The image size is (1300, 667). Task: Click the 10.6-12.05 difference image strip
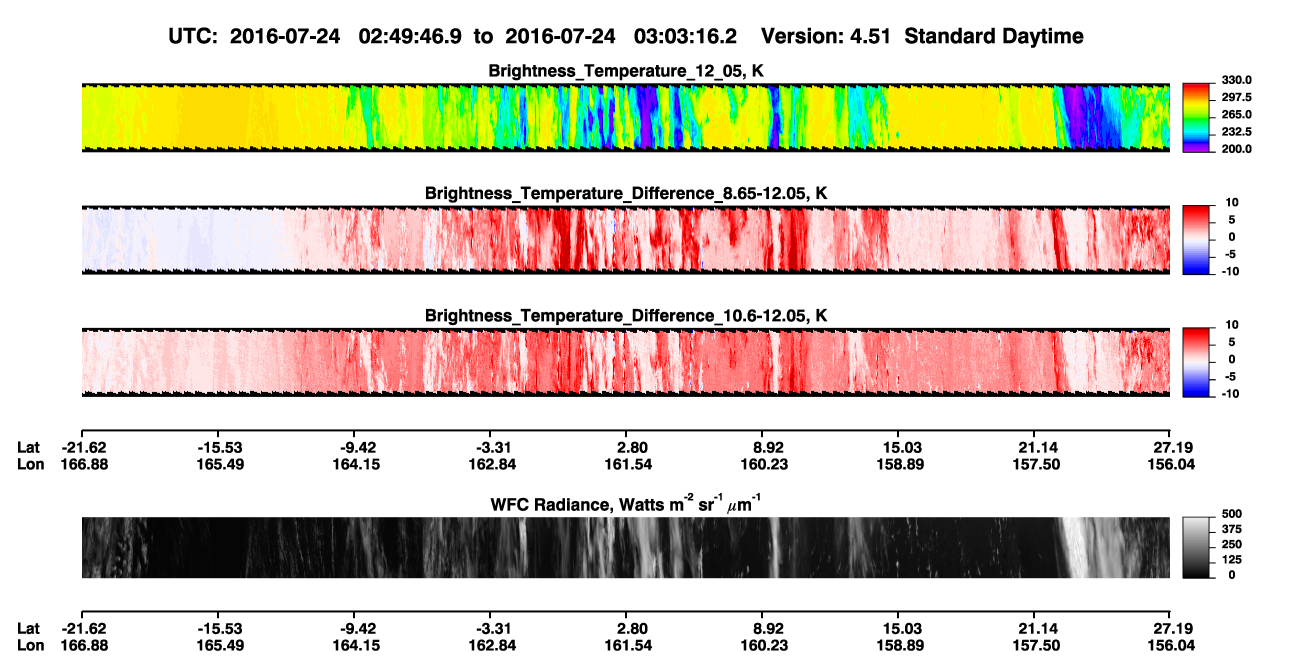626,362
